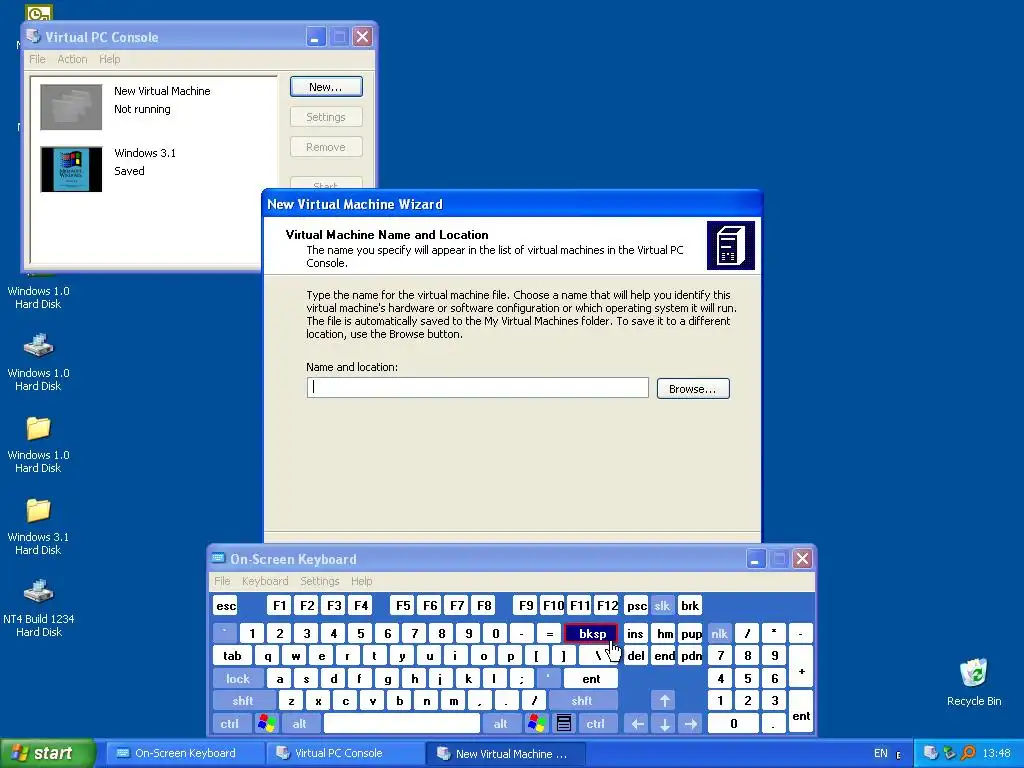Select the New Virtual Machine thumbnail
The height and width of the screenshot is (768, 1024).
coord(71,107)
